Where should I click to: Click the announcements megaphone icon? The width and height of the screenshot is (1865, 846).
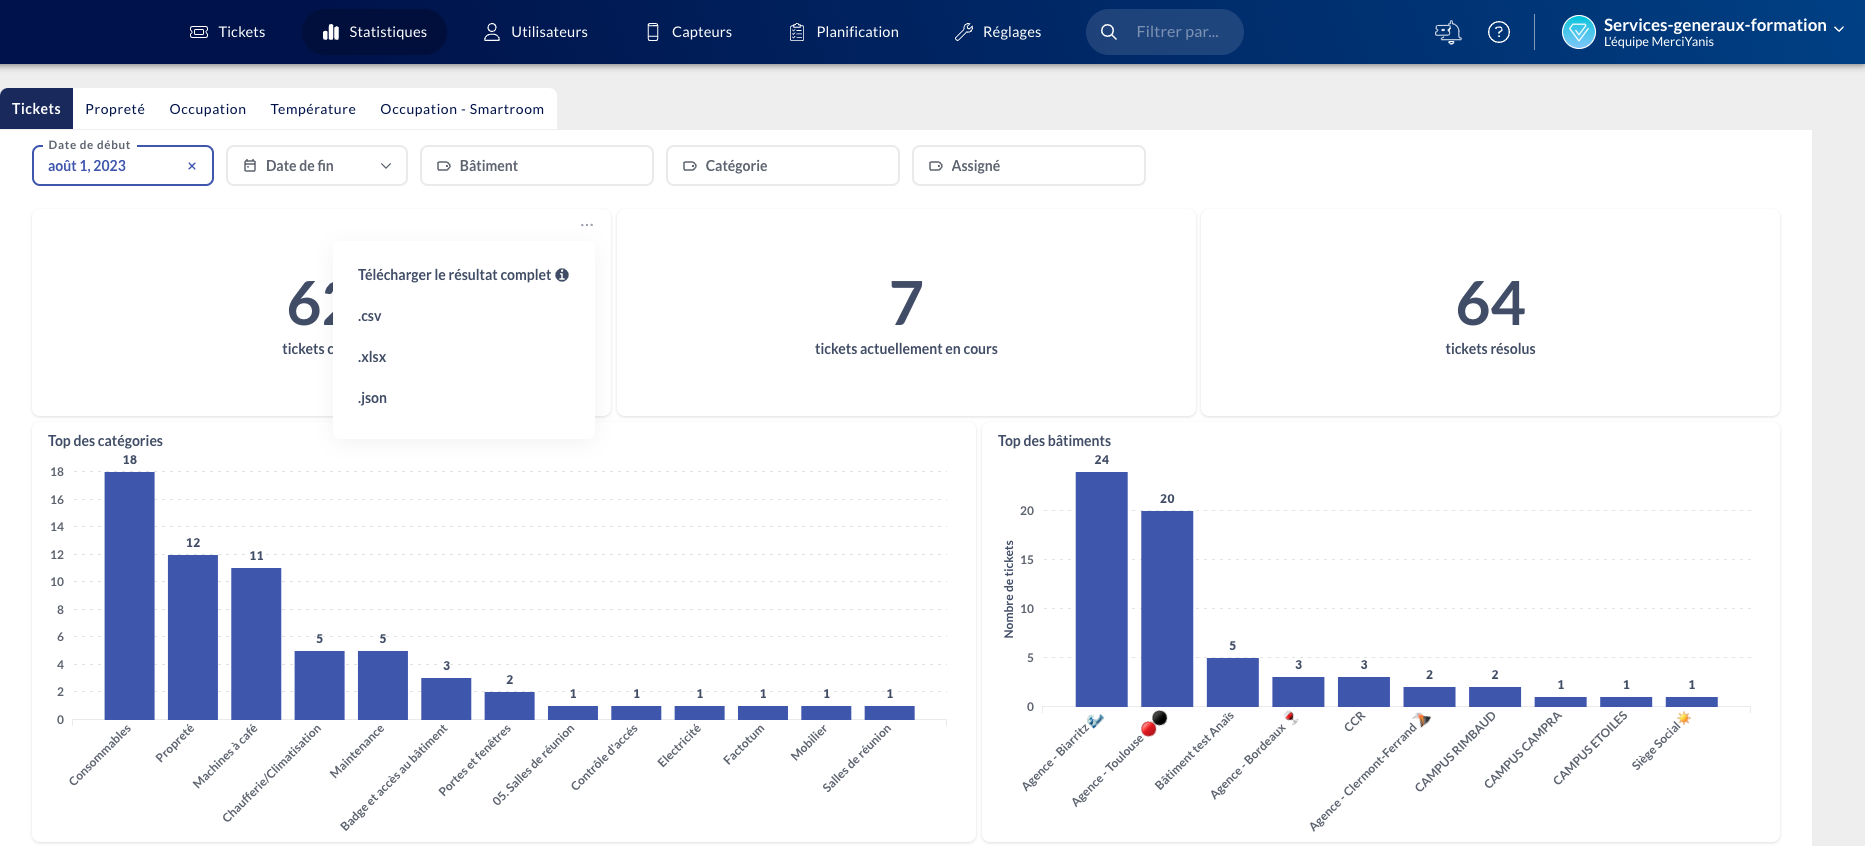click(x=1447, y=32)
